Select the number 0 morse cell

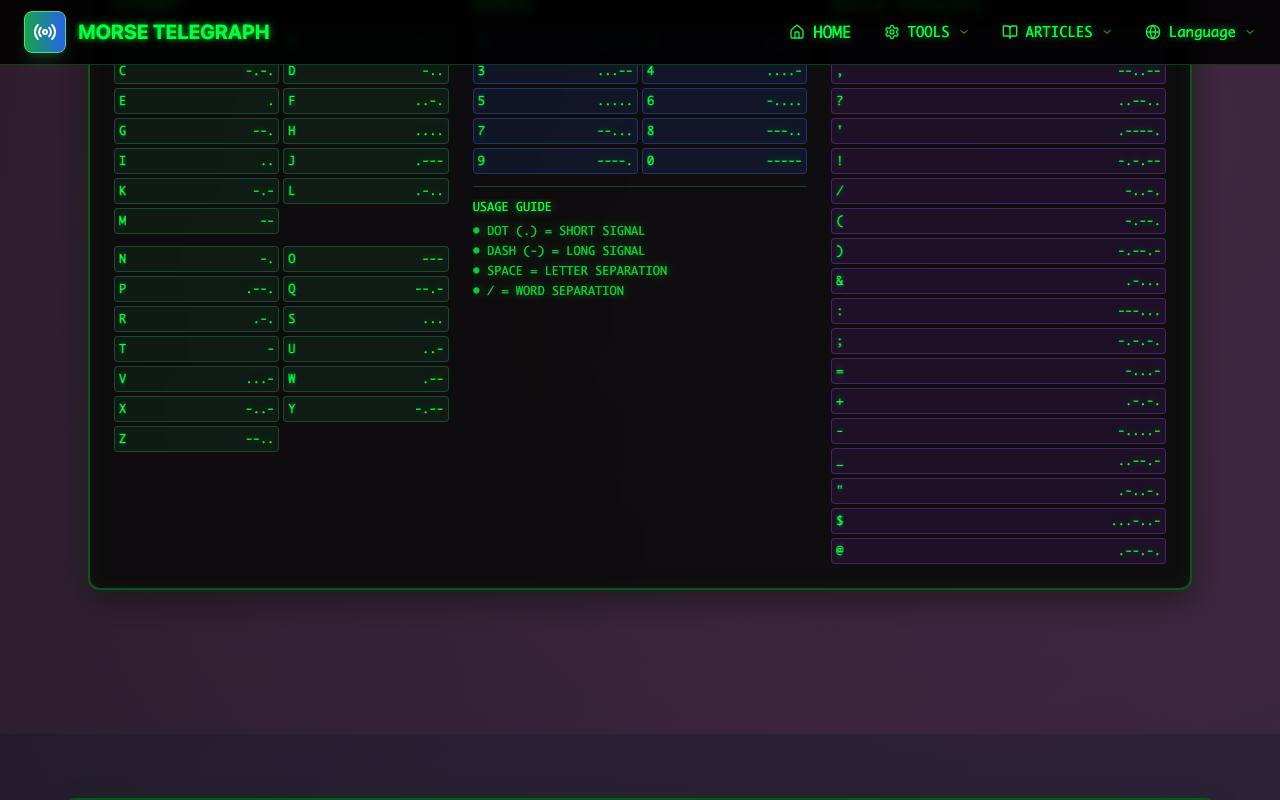(x=724, y=161)
